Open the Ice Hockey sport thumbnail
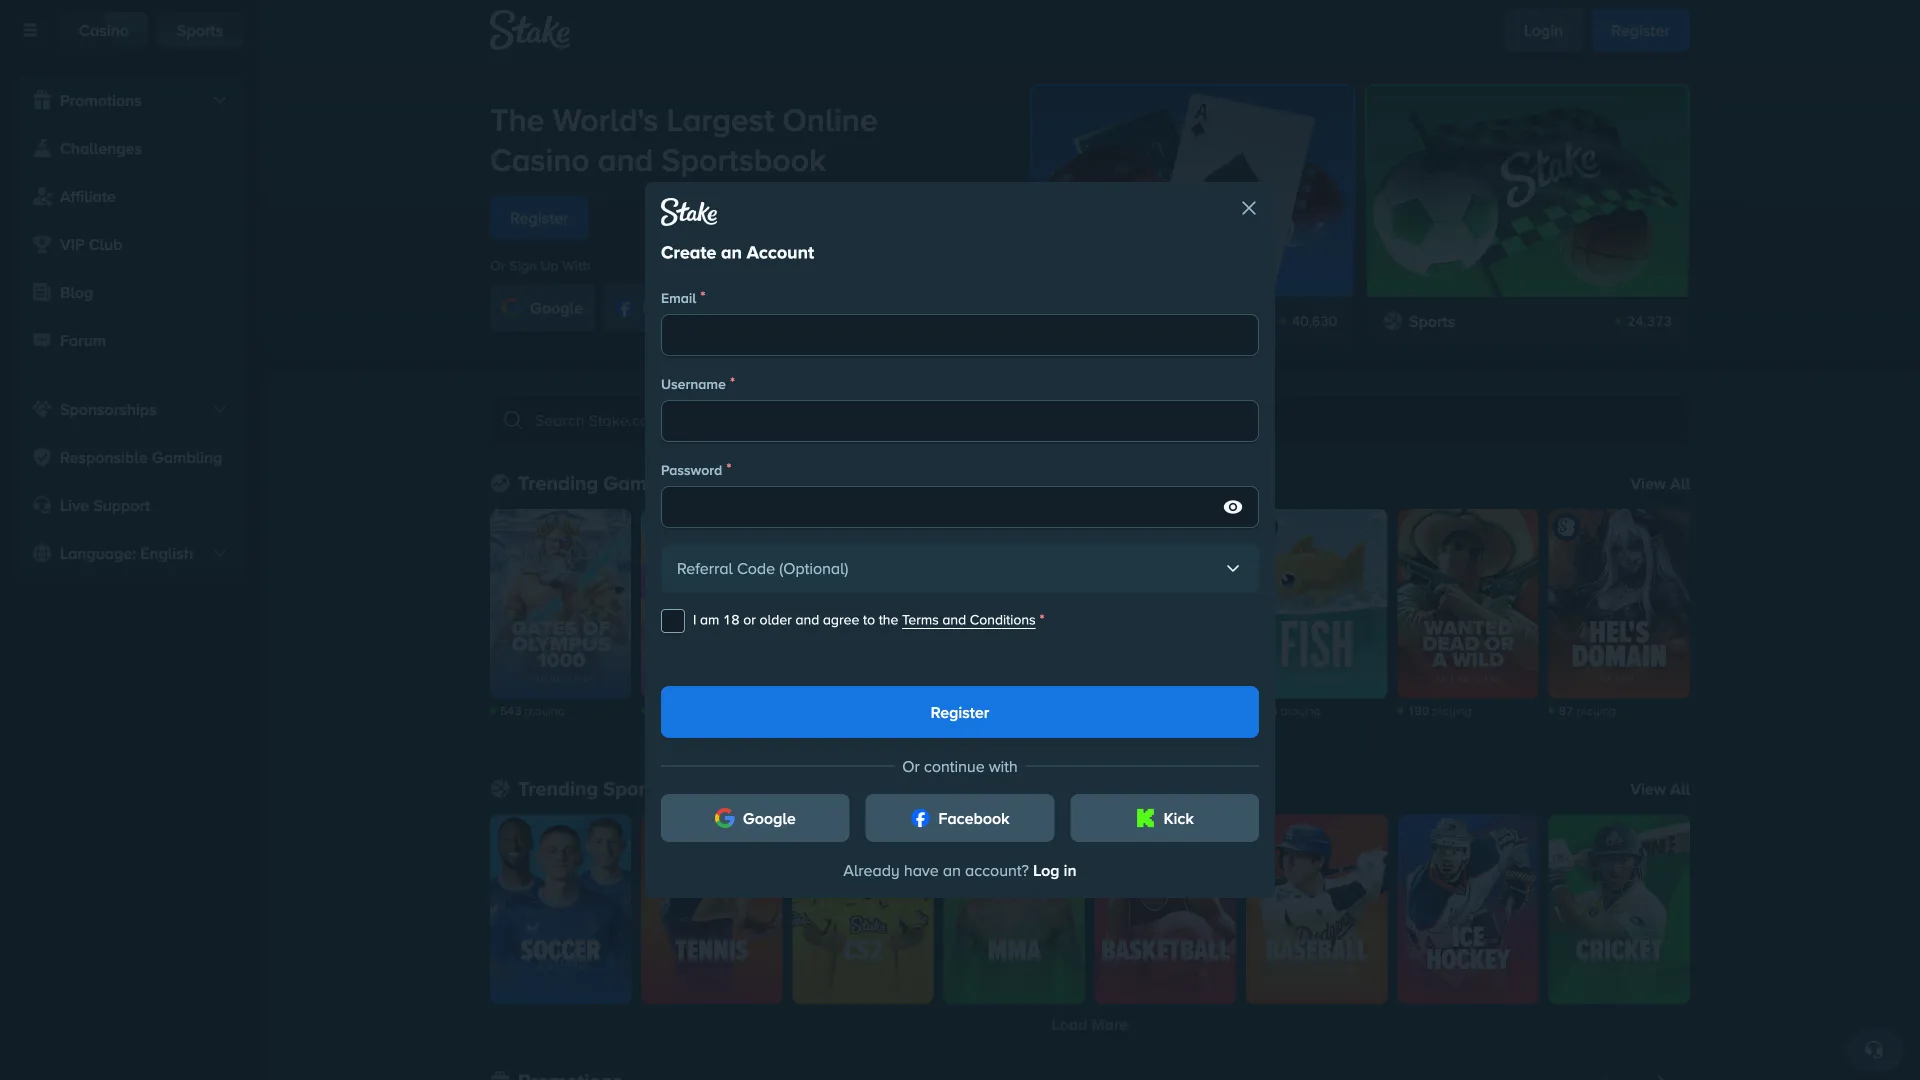 (1467, 909)
